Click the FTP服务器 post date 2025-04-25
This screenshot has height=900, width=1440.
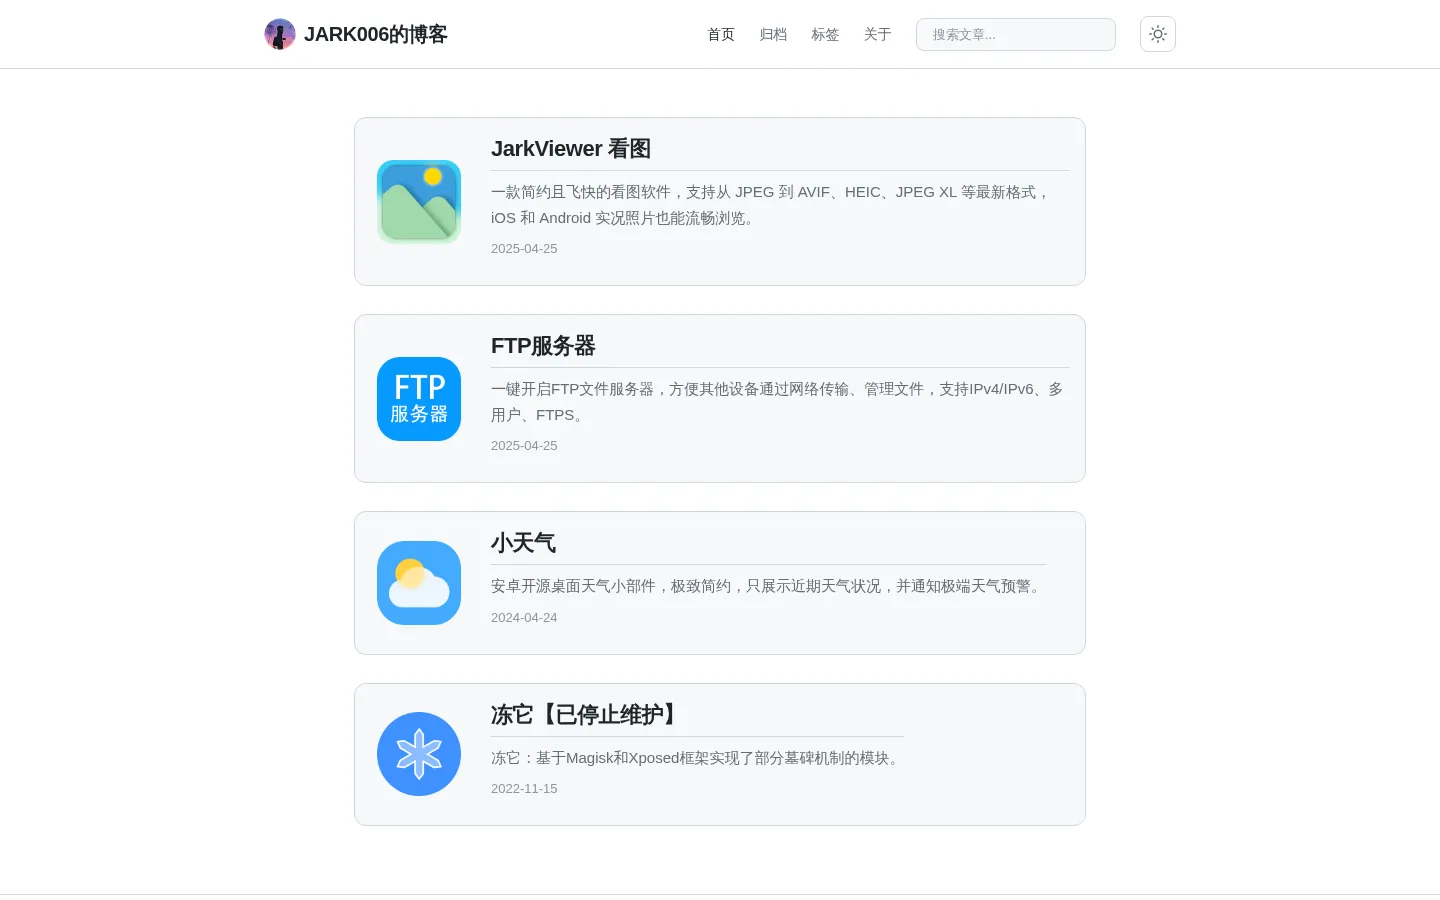coord(524,446)
